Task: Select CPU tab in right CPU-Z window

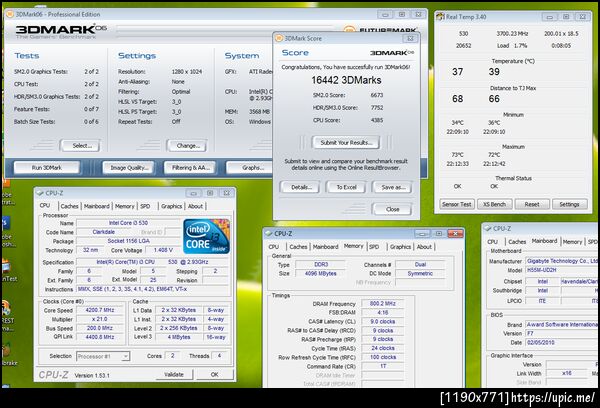Action: [492, 242]
